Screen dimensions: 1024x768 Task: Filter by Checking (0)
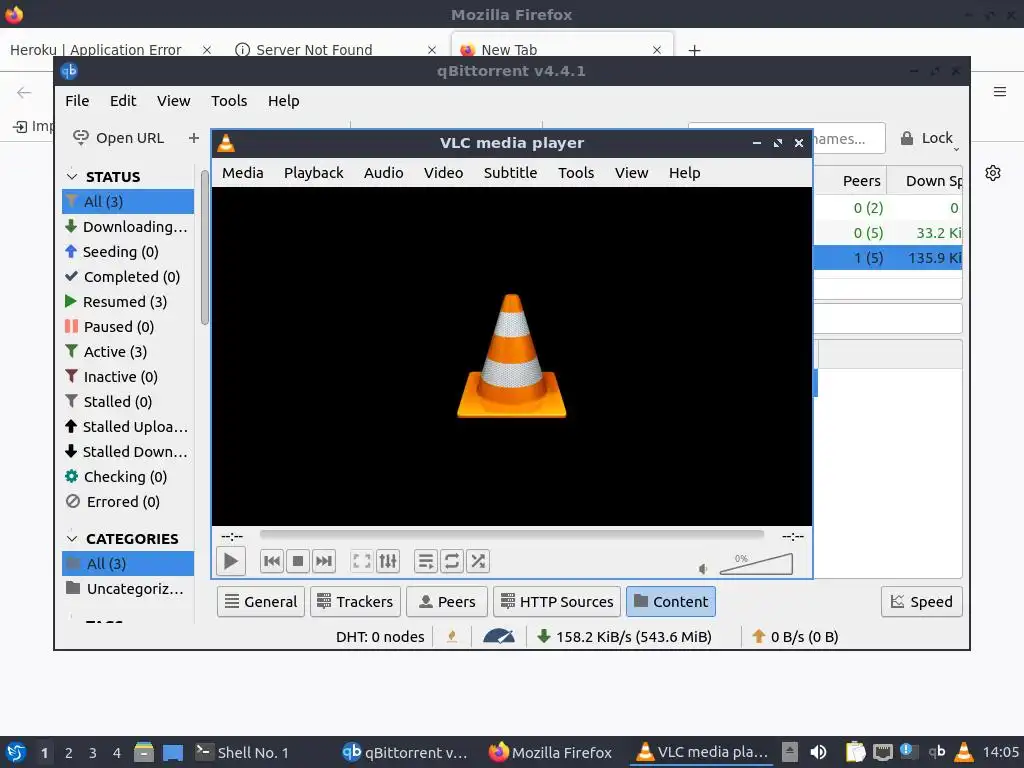(x=128, y=477)
